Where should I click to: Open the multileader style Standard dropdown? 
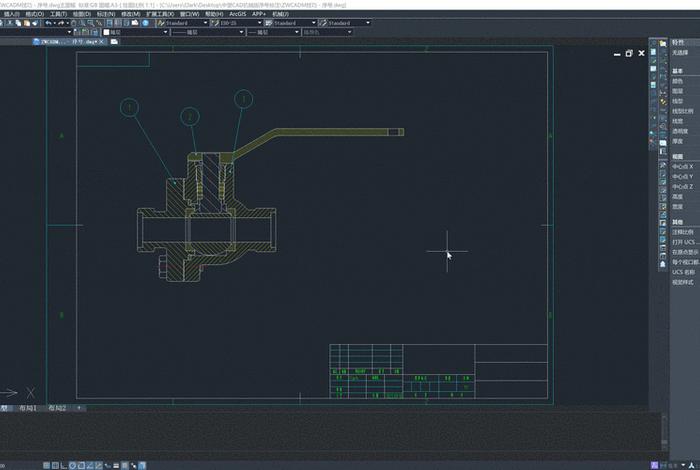click(x=349, y=23)
